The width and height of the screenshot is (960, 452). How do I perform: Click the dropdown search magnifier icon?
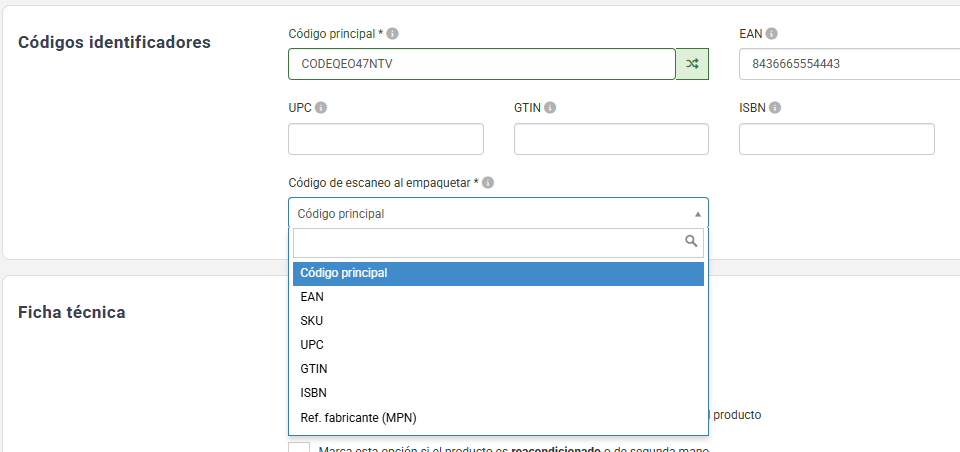690,241
